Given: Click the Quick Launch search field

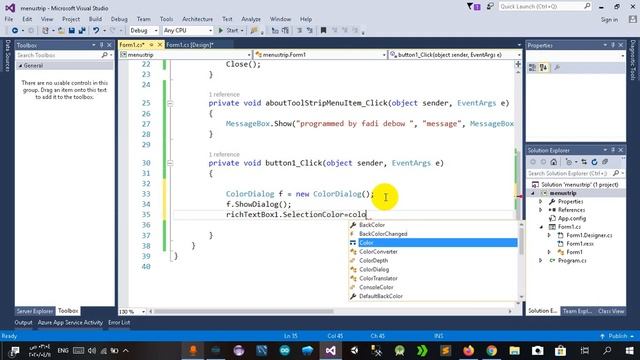Looking at the screenshot, I should pyautogui.click(x=545, y=7).
